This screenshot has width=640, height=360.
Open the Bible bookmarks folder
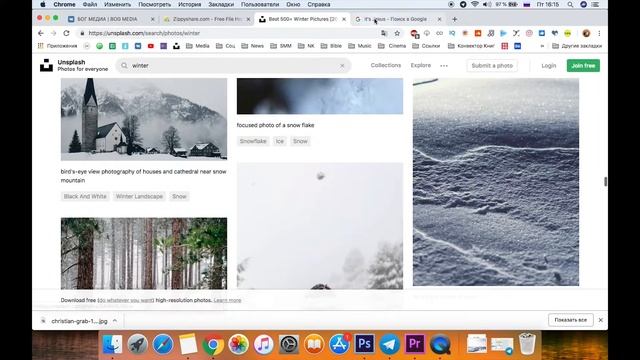point(331,46)
